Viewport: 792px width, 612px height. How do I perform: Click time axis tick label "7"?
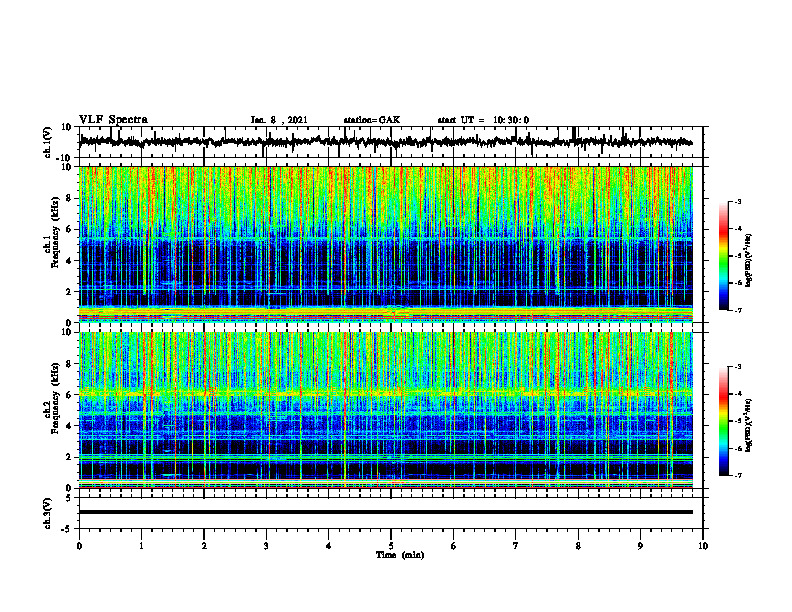tap(516, 546)
